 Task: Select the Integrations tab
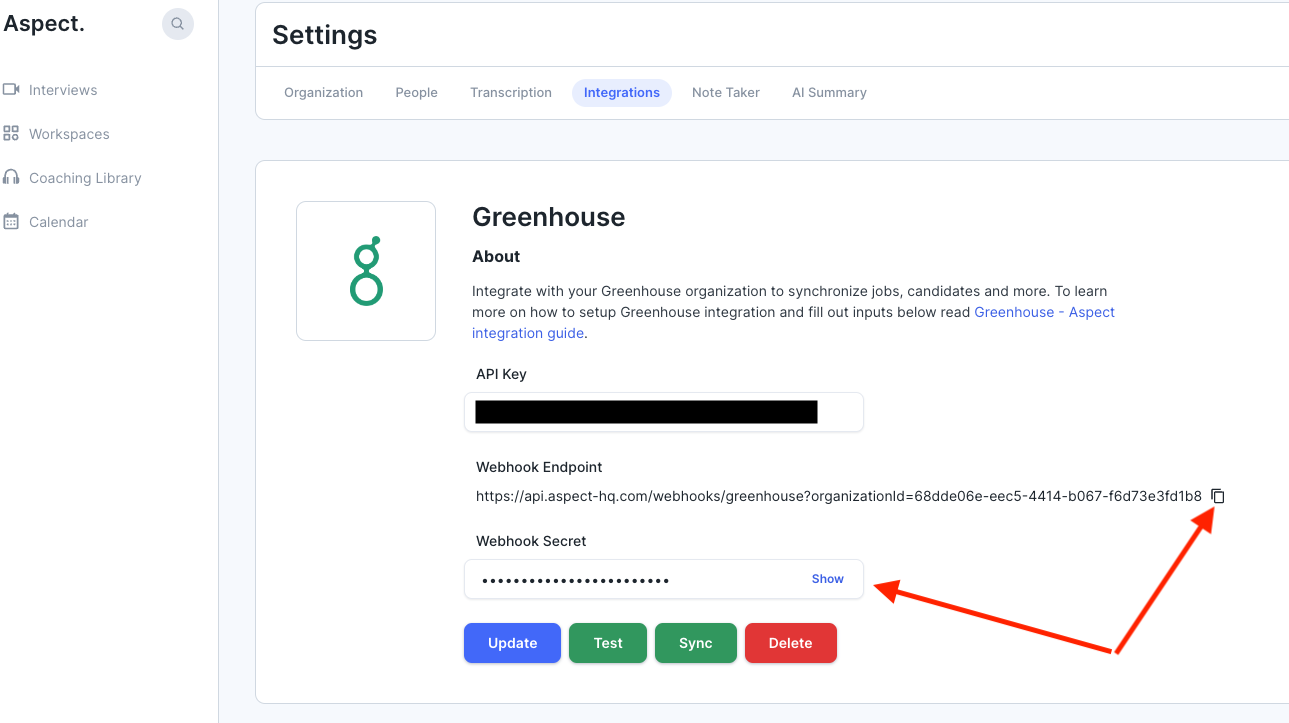622,93
